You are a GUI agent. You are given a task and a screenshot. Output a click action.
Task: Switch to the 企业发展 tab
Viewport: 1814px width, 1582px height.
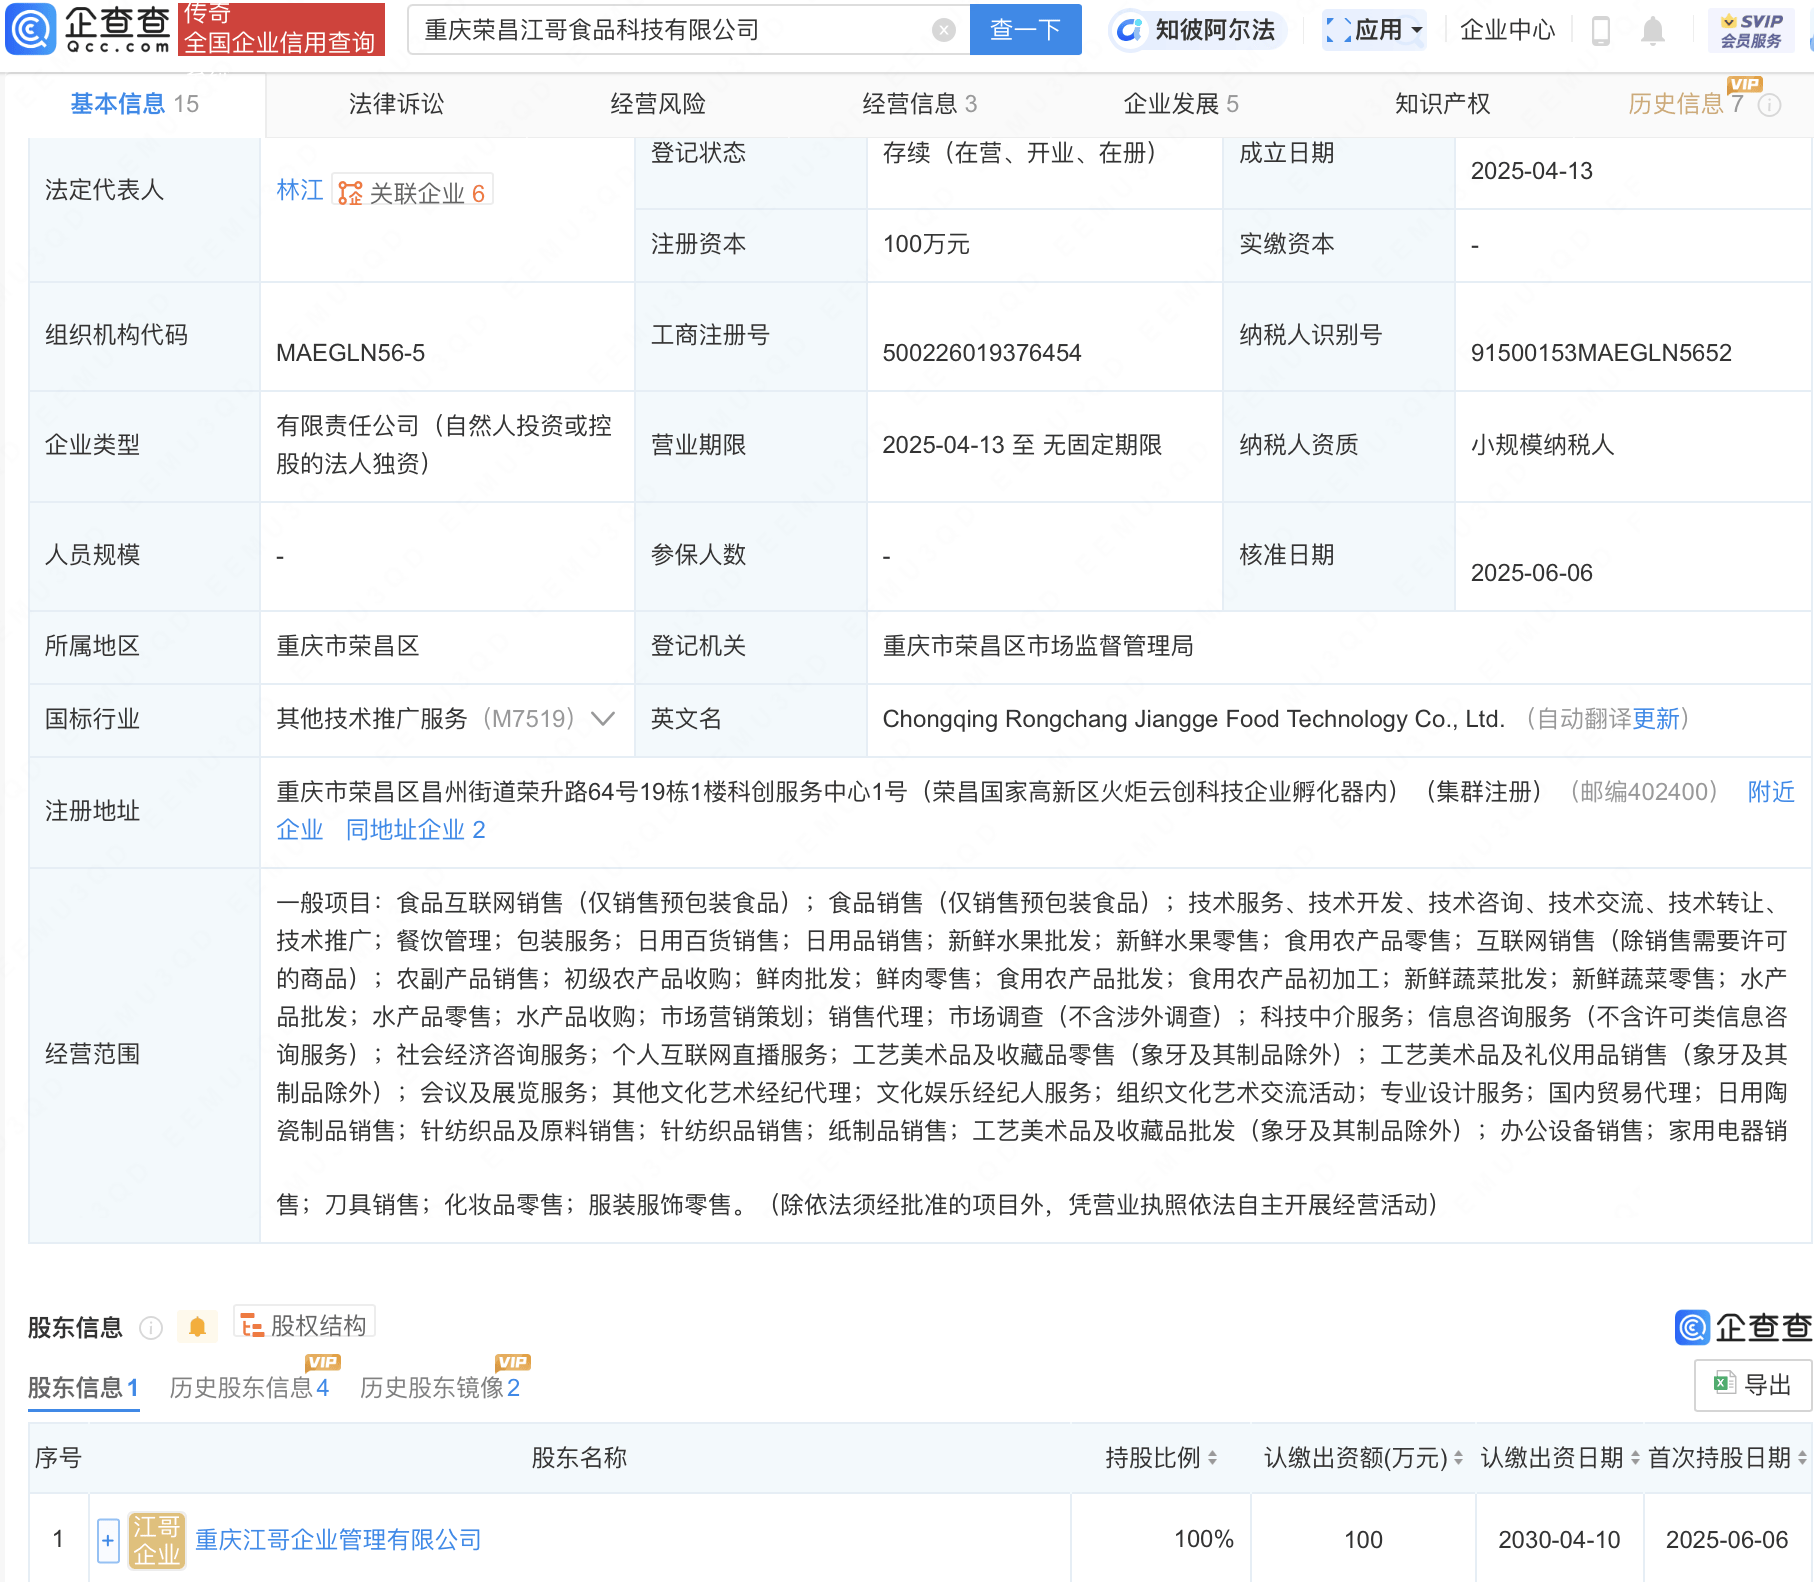pos(1181,104)
